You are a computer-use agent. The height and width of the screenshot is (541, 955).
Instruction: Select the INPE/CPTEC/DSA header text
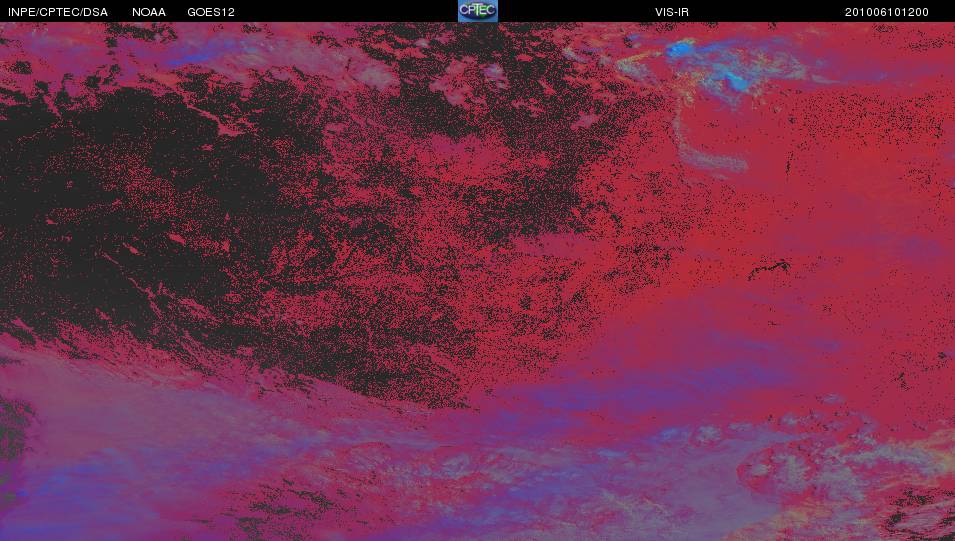(x=58, y=12)
